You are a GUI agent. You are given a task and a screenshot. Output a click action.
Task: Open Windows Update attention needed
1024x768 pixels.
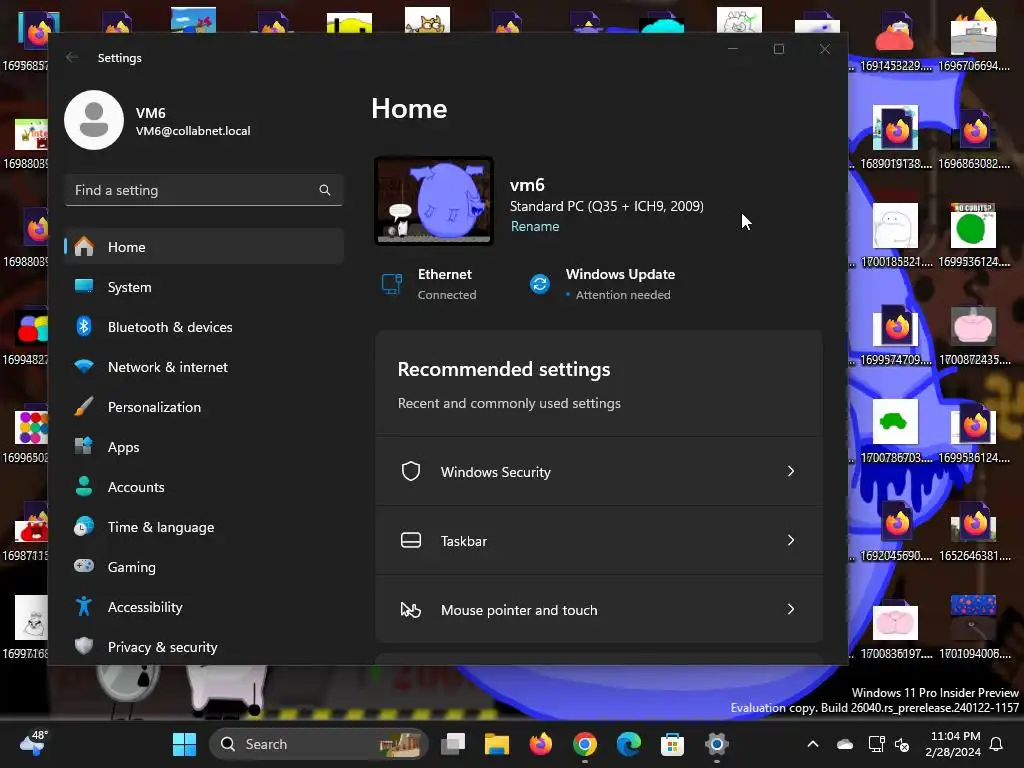click(x=602, y=284)
